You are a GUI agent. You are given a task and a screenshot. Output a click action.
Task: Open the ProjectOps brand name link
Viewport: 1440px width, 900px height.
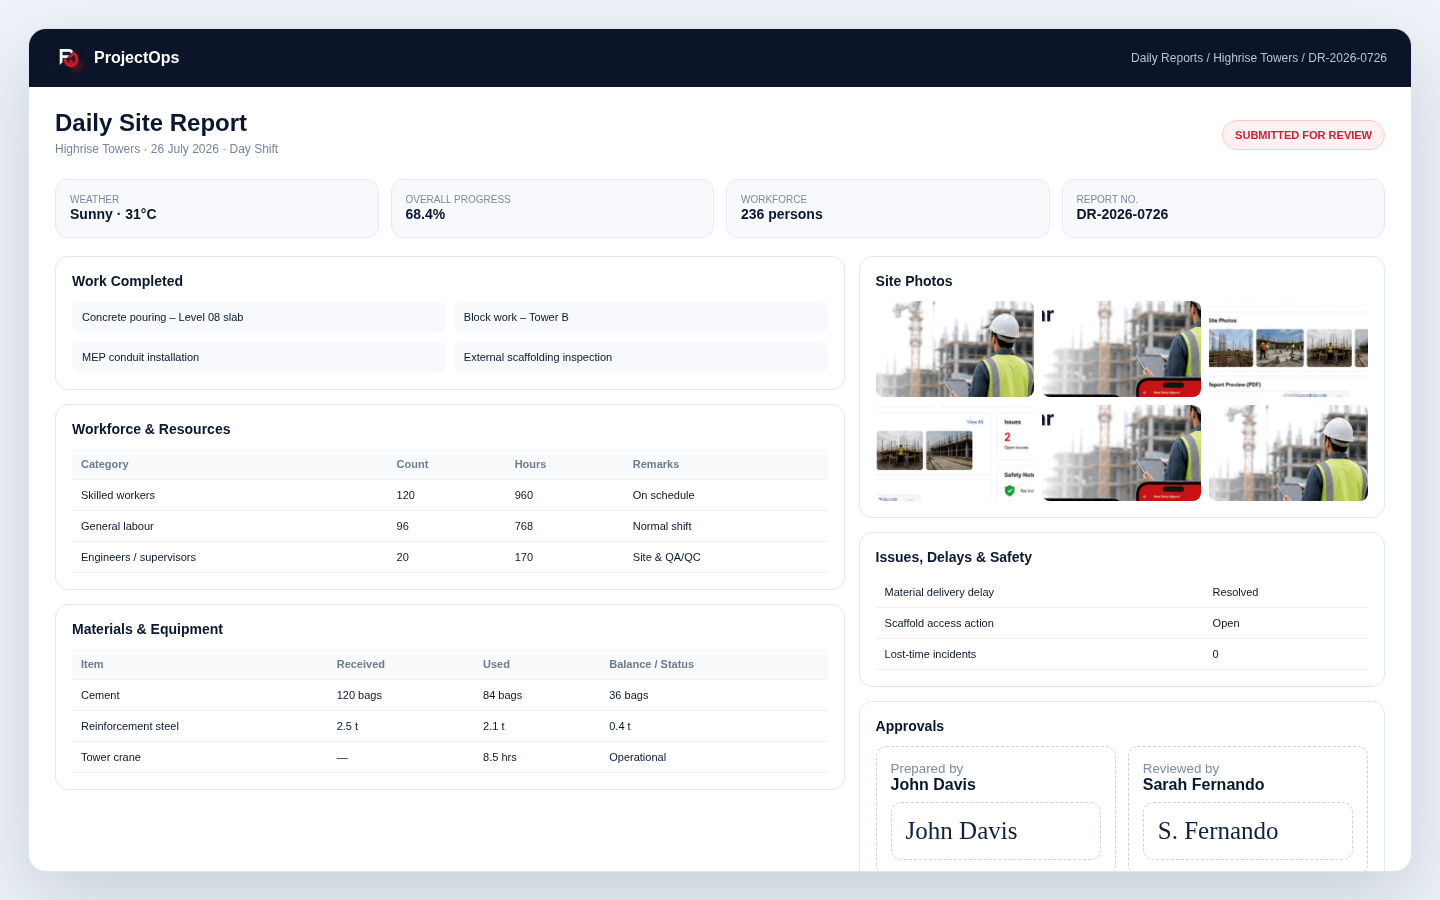(x=136, y=58)
